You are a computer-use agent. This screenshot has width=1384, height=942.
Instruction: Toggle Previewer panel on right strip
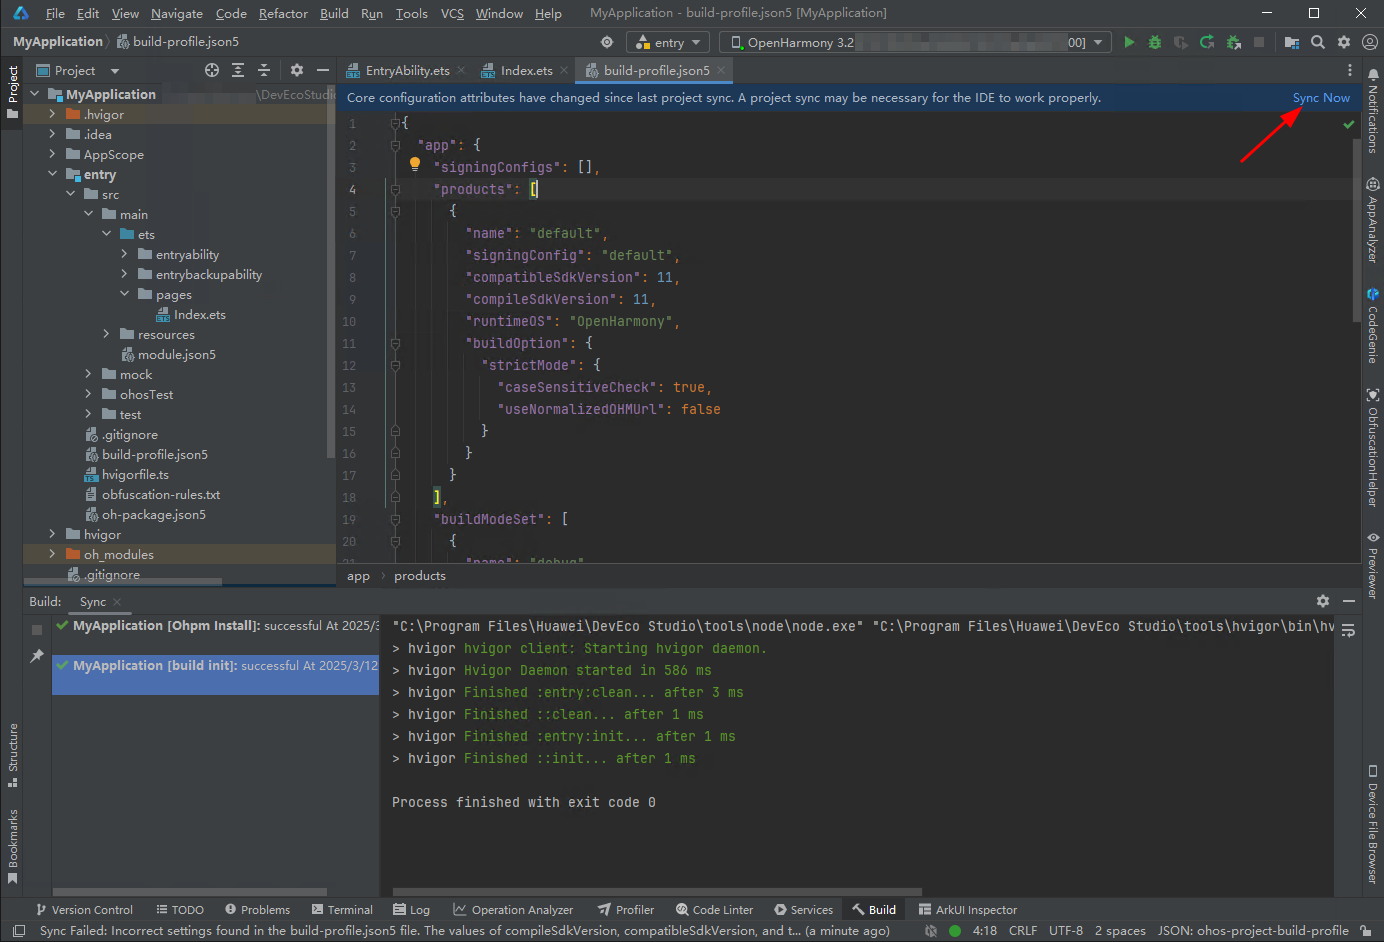[1373, 565]
